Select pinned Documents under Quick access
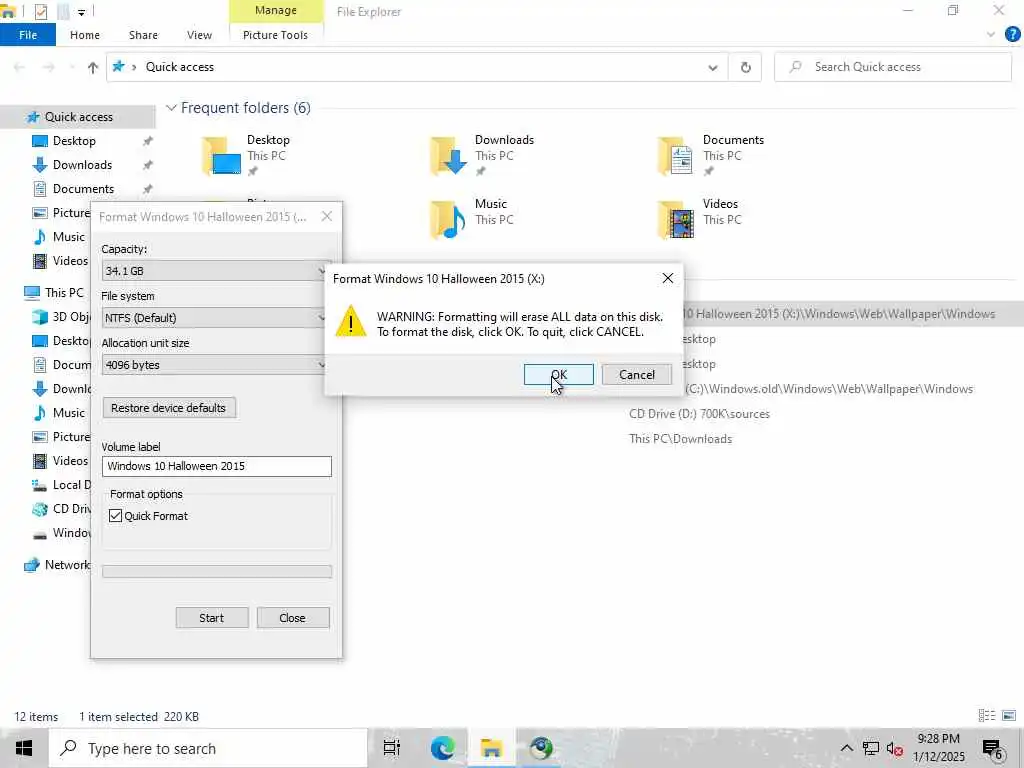Screen dimensions: 1024x768 click(x=83, y=189)
